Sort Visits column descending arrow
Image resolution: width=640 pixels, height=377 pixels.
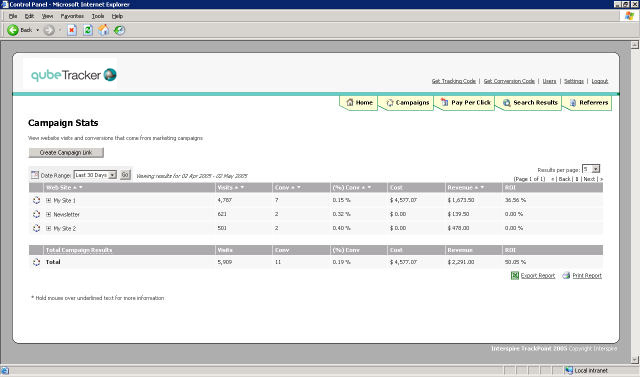tap(242, 188)
